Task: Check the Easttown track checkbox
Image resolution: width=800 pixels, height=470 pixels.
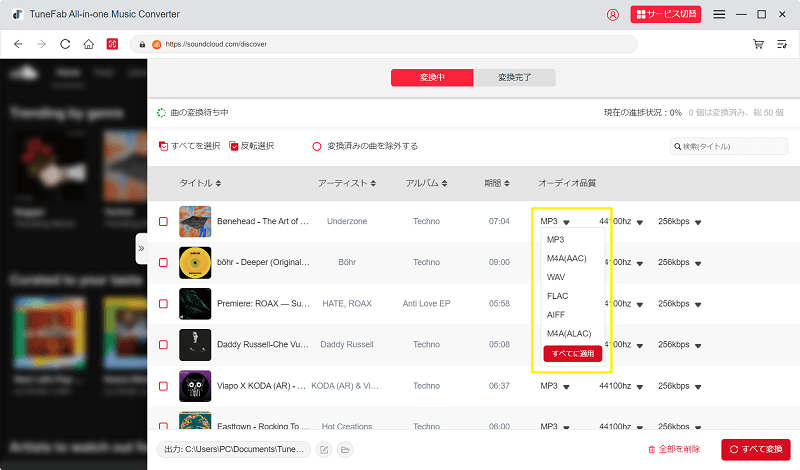Action: pyautogui.click(x=163, y=426)
